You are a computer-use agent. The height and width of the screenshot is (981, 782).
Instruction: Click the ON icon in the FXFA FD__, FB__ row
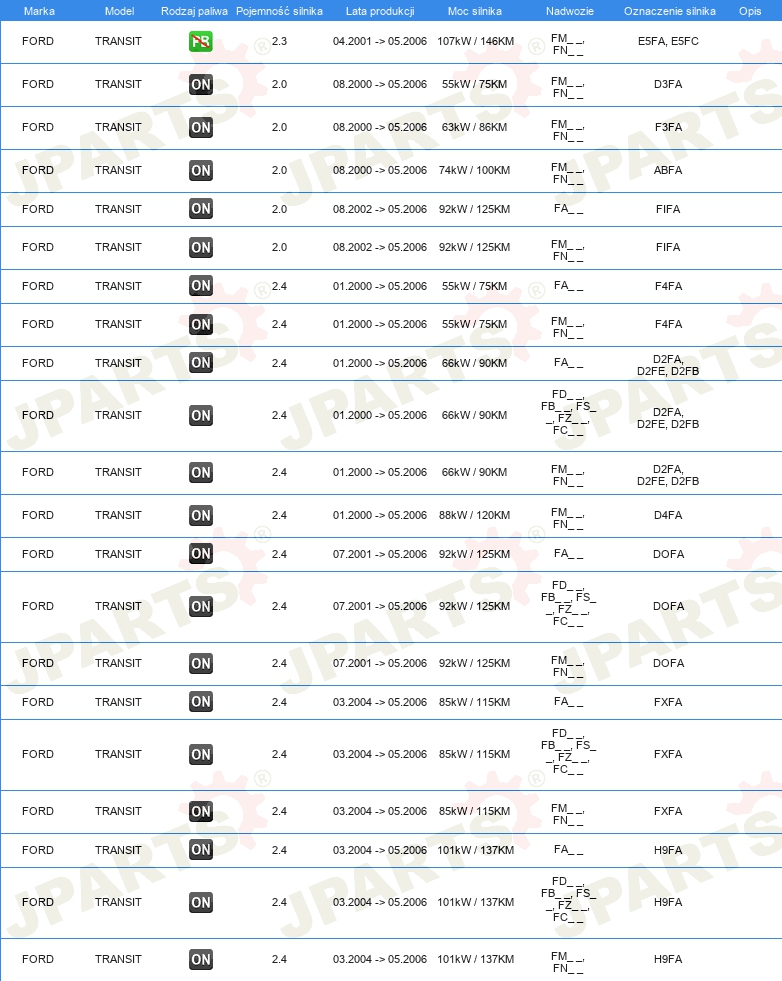pyautogui.click(x=201, y=755)
